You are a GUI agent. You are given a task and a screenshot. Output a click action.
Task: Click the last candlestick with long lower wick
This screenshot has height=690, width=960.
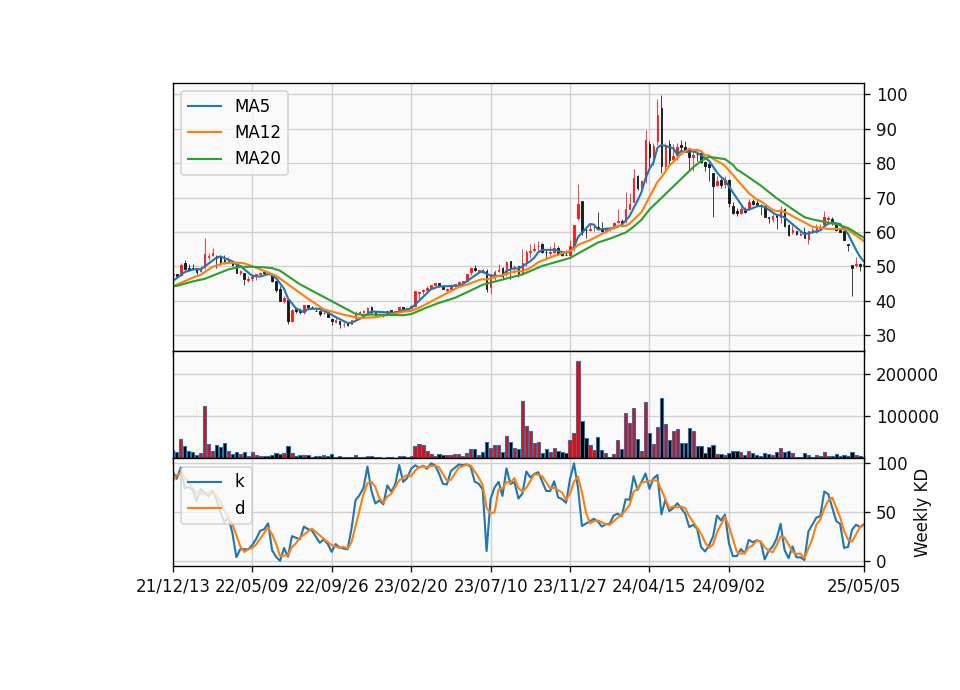[852, 280]
